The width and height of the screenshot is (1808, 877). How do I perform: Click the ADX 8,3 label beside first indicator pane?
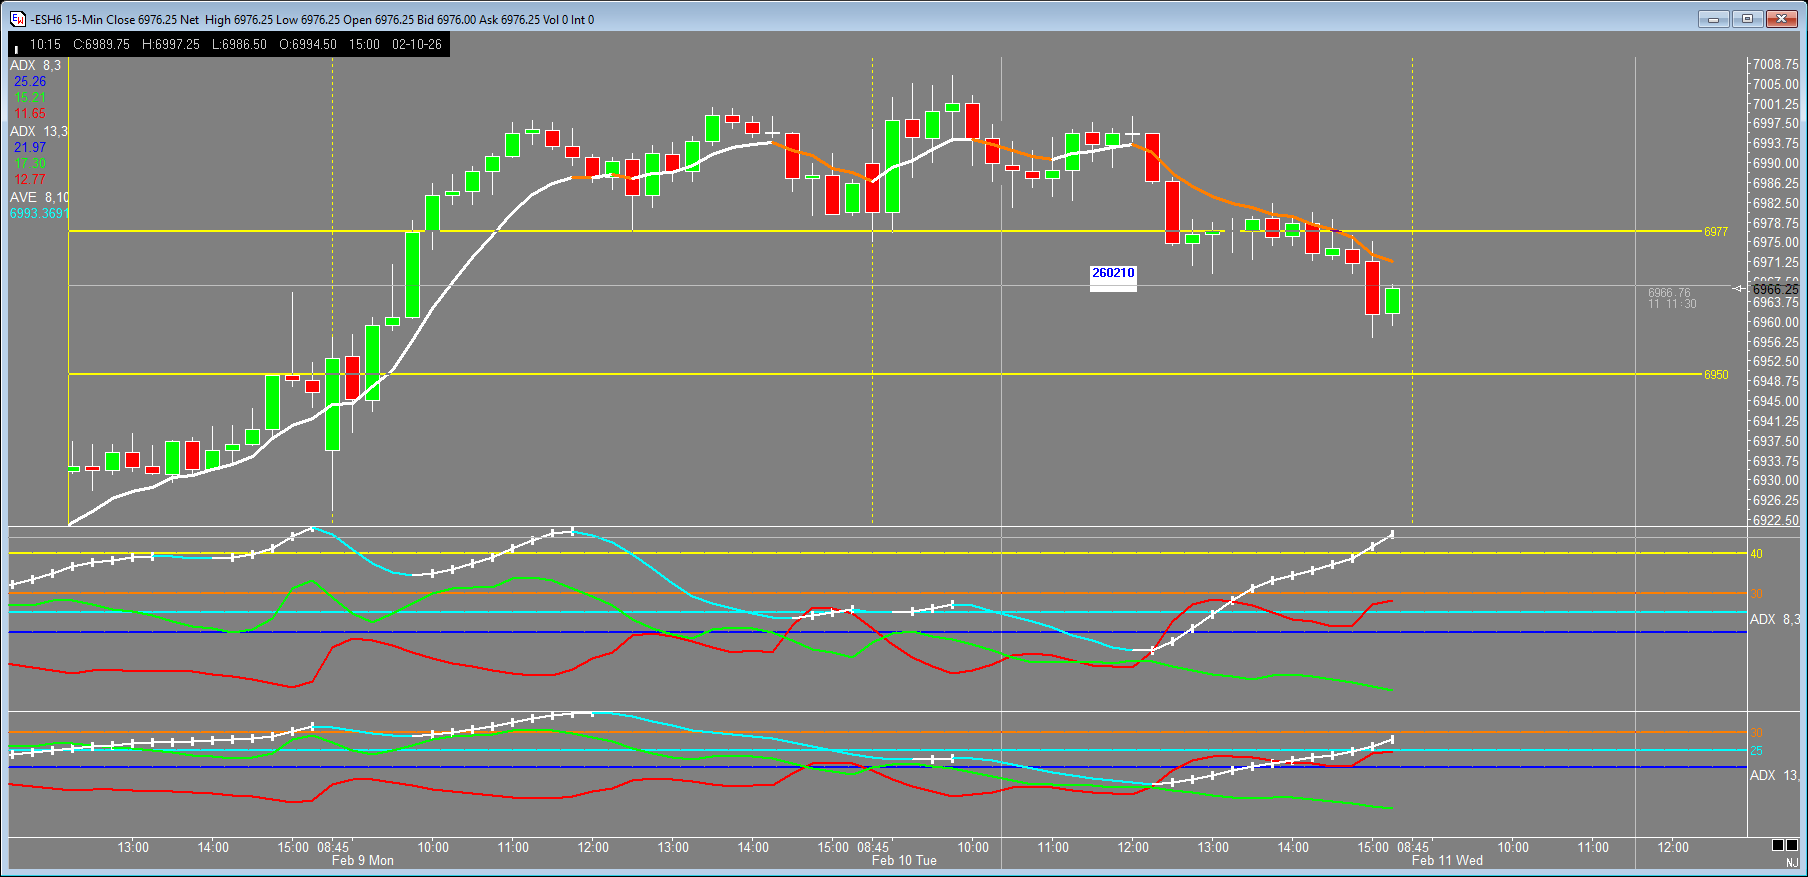coord(1773,620)
